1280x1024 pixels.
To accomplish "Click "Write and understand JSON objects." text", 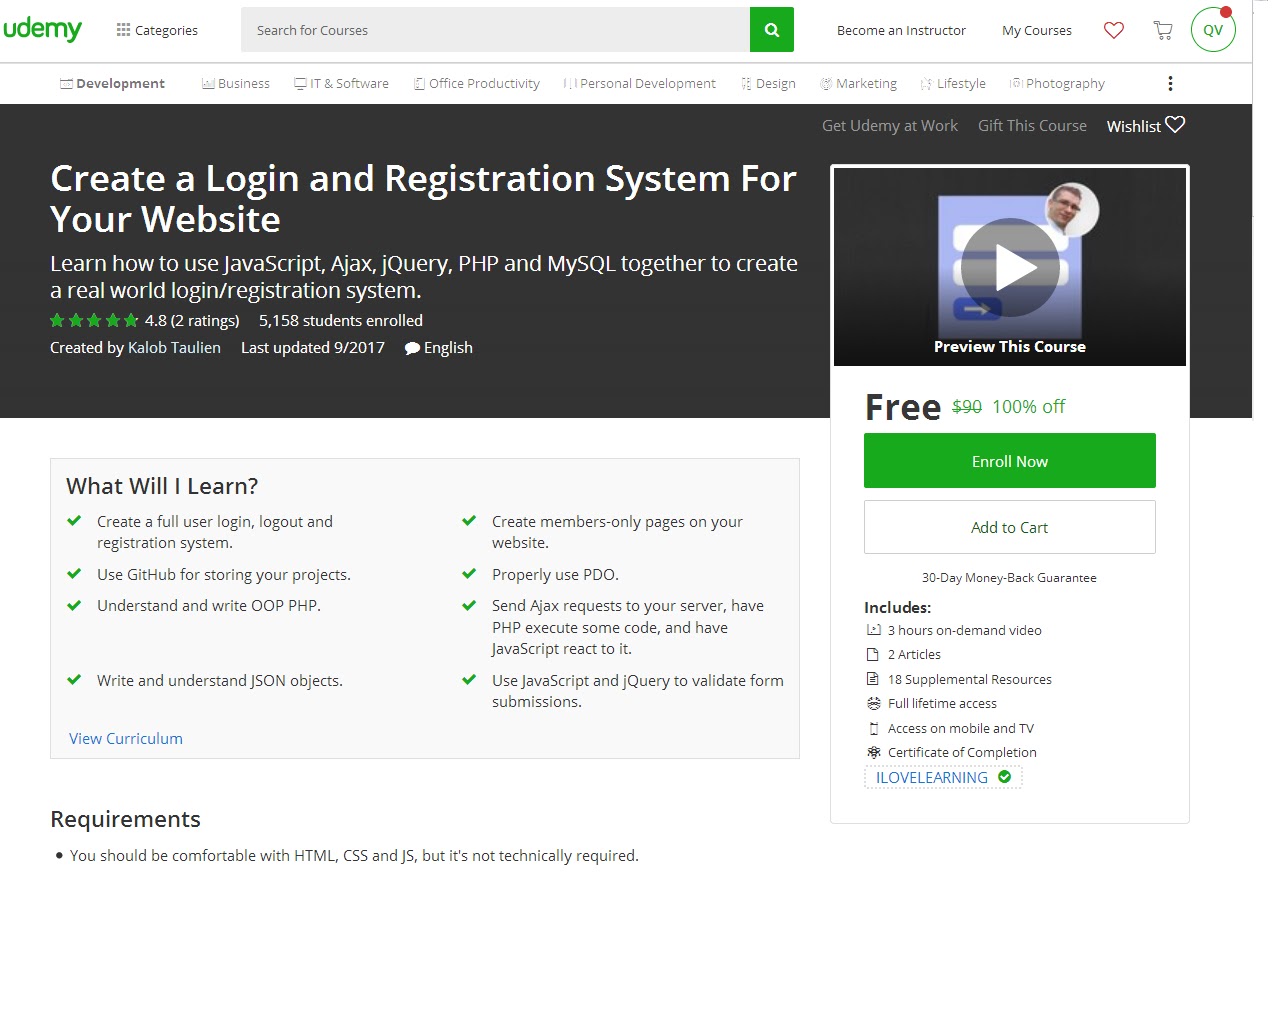I will [220, 681].
